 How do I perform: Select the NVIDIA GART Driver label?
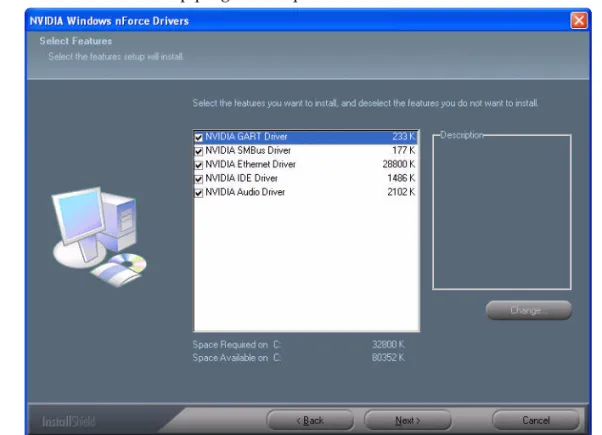pyautogui.click(x=246, y=137)
